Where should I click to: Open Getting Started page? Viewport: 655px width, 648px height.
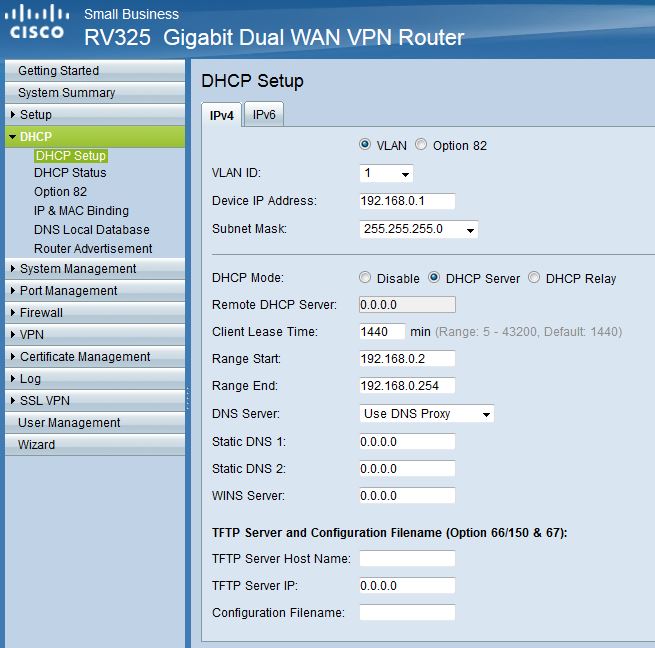coord(95,71)
